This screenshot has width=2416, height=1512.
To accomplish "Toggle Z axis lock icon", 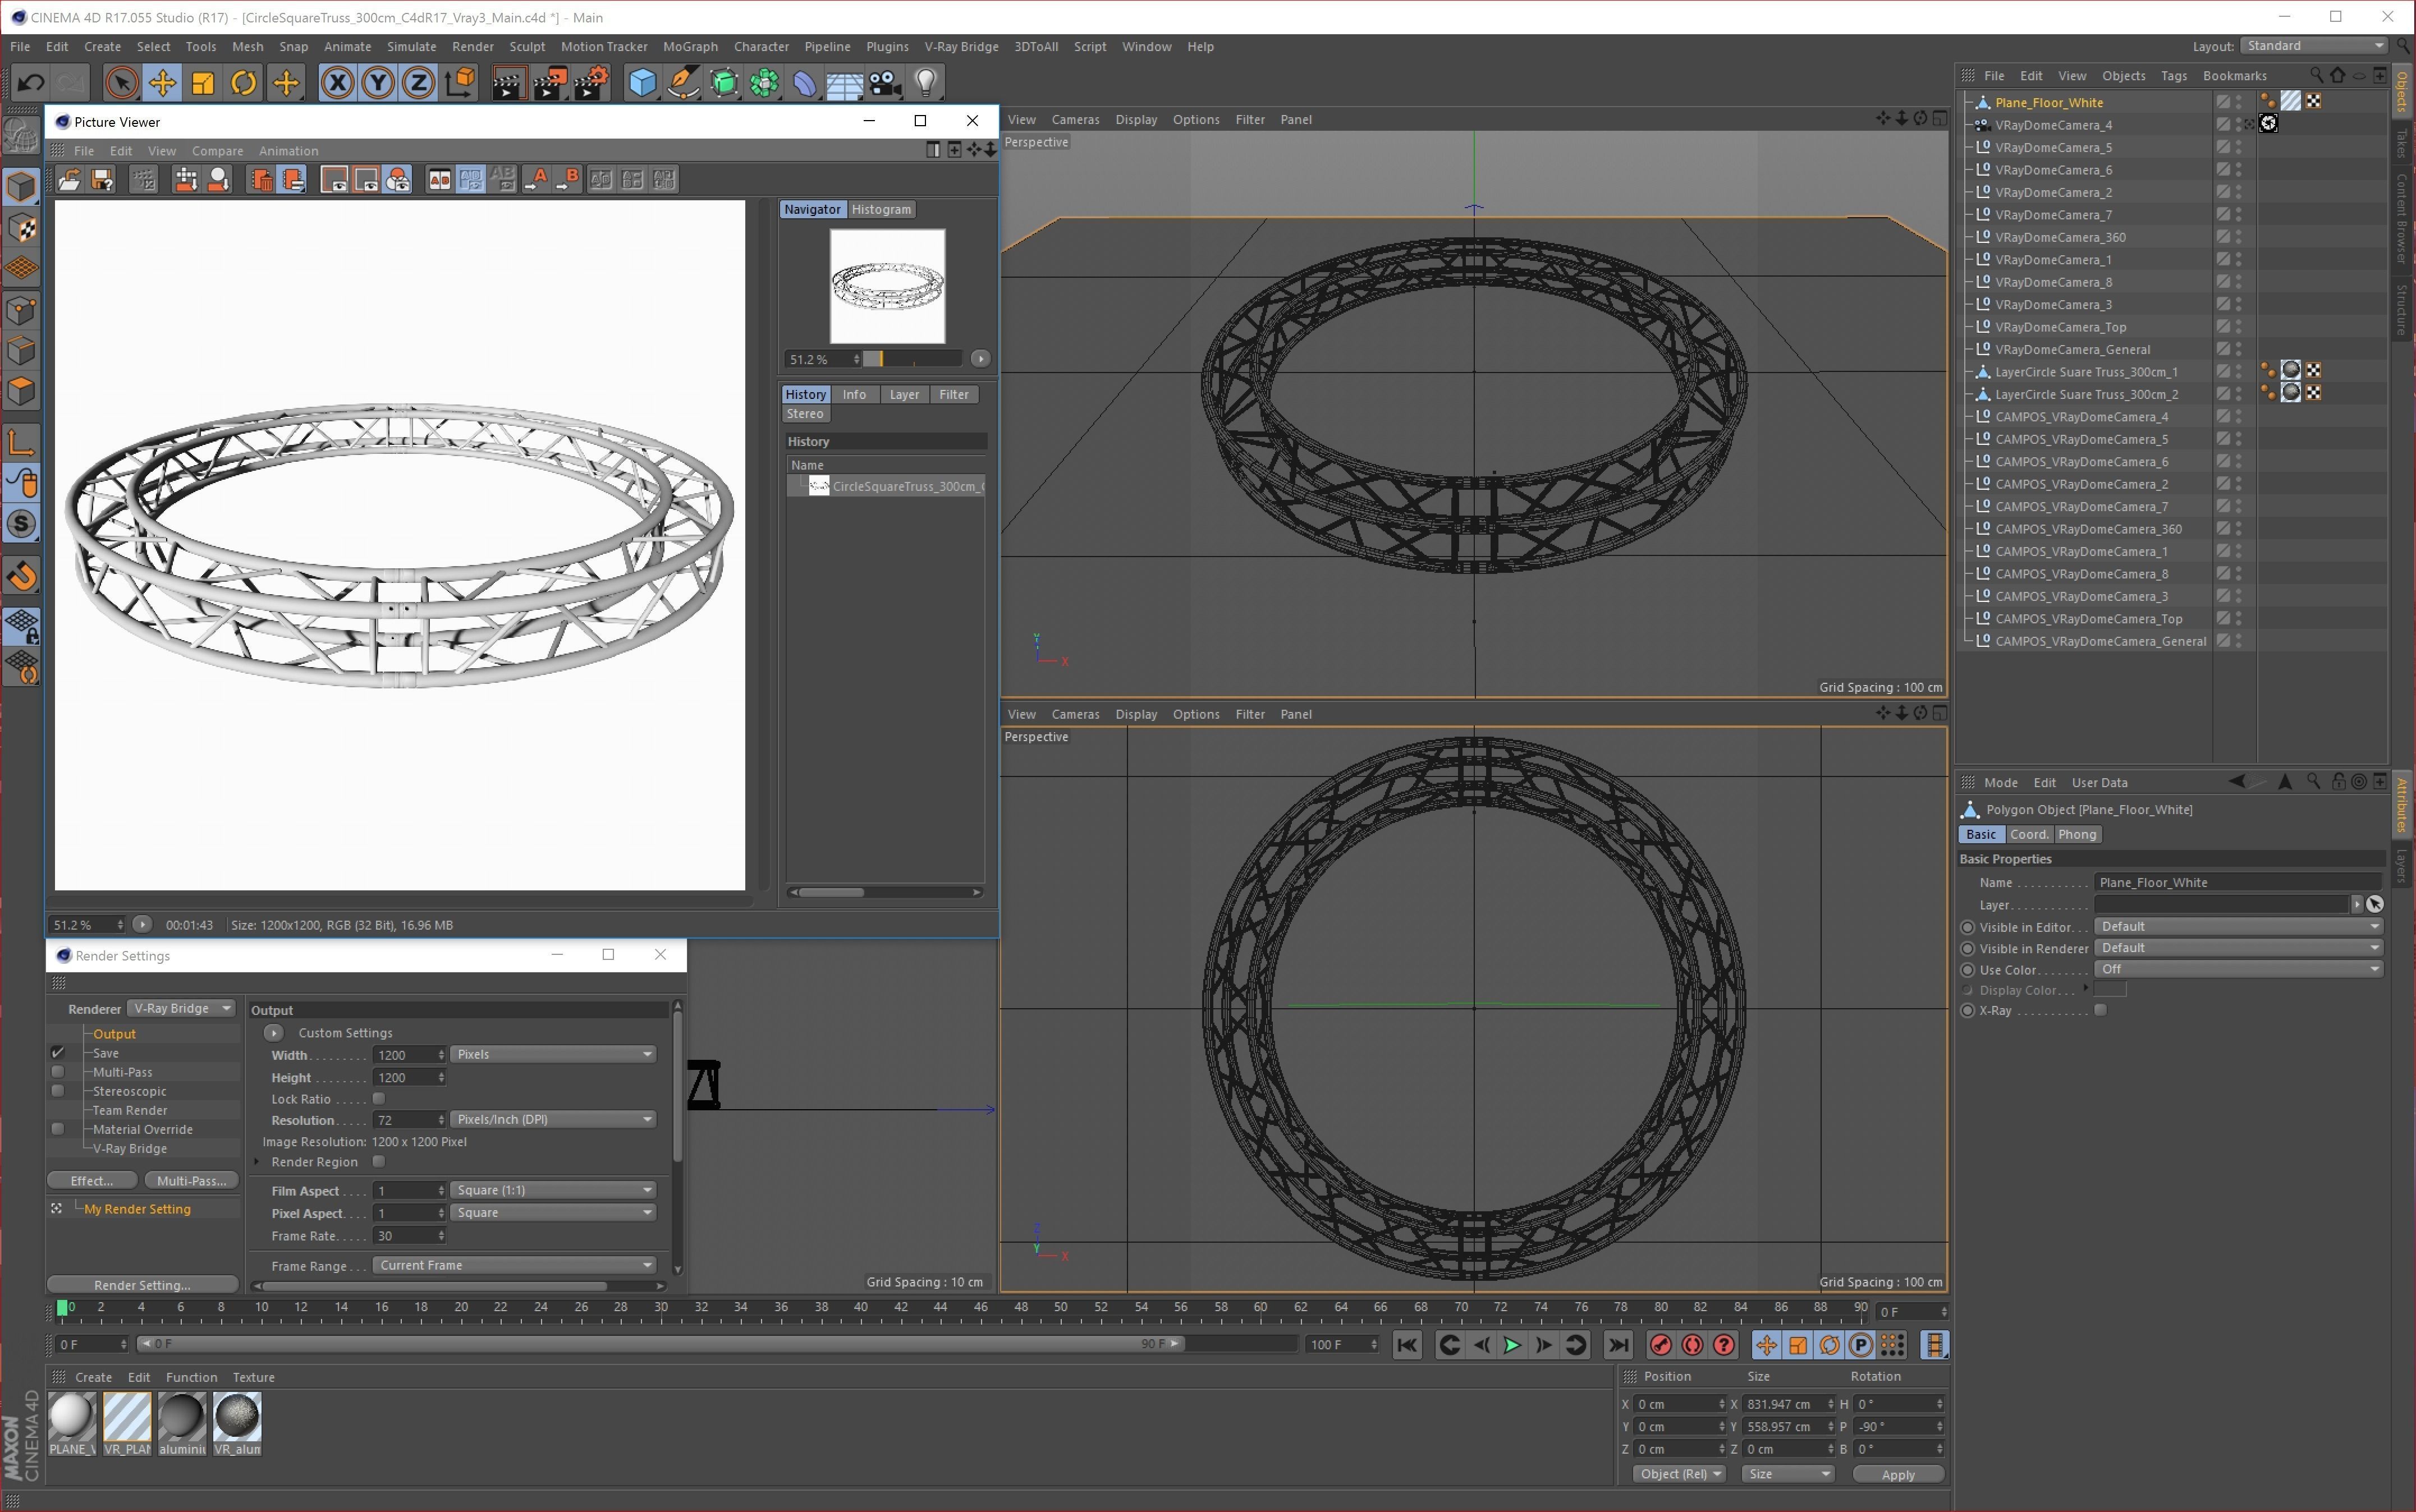I will pyautogui.click(x=419, y=82).
